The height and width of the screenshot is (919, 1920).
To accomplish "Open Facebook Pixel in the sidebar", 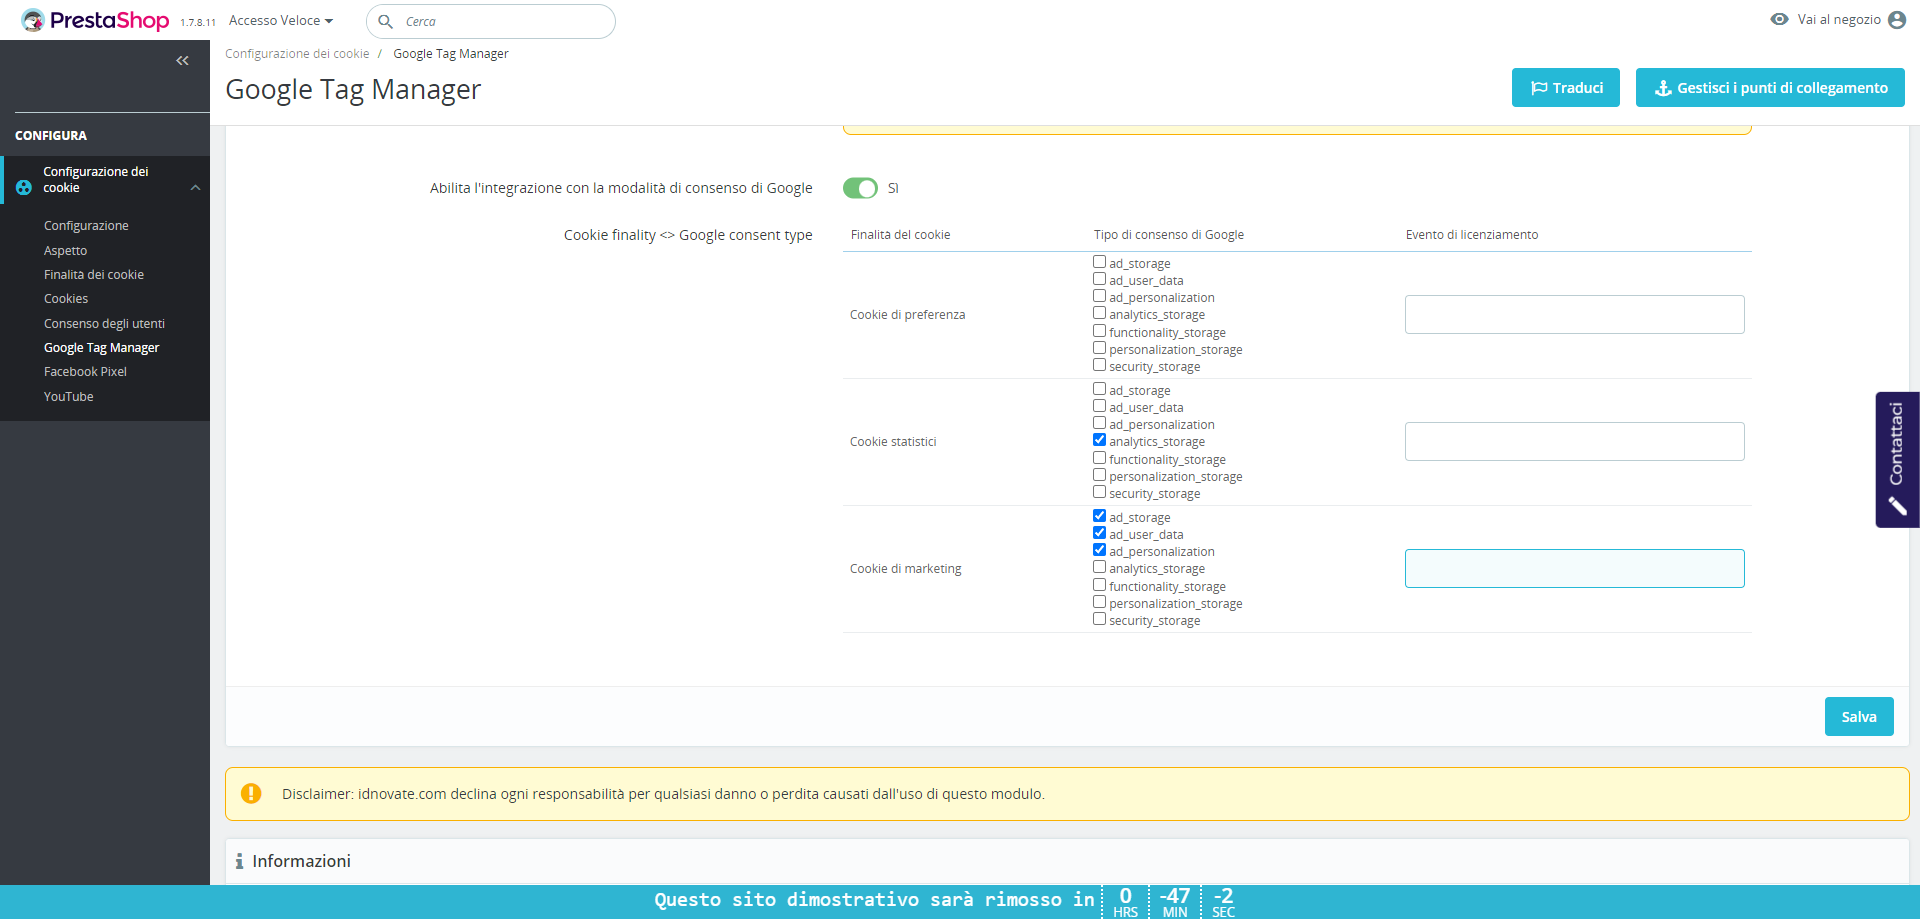I will pos(85,372).
